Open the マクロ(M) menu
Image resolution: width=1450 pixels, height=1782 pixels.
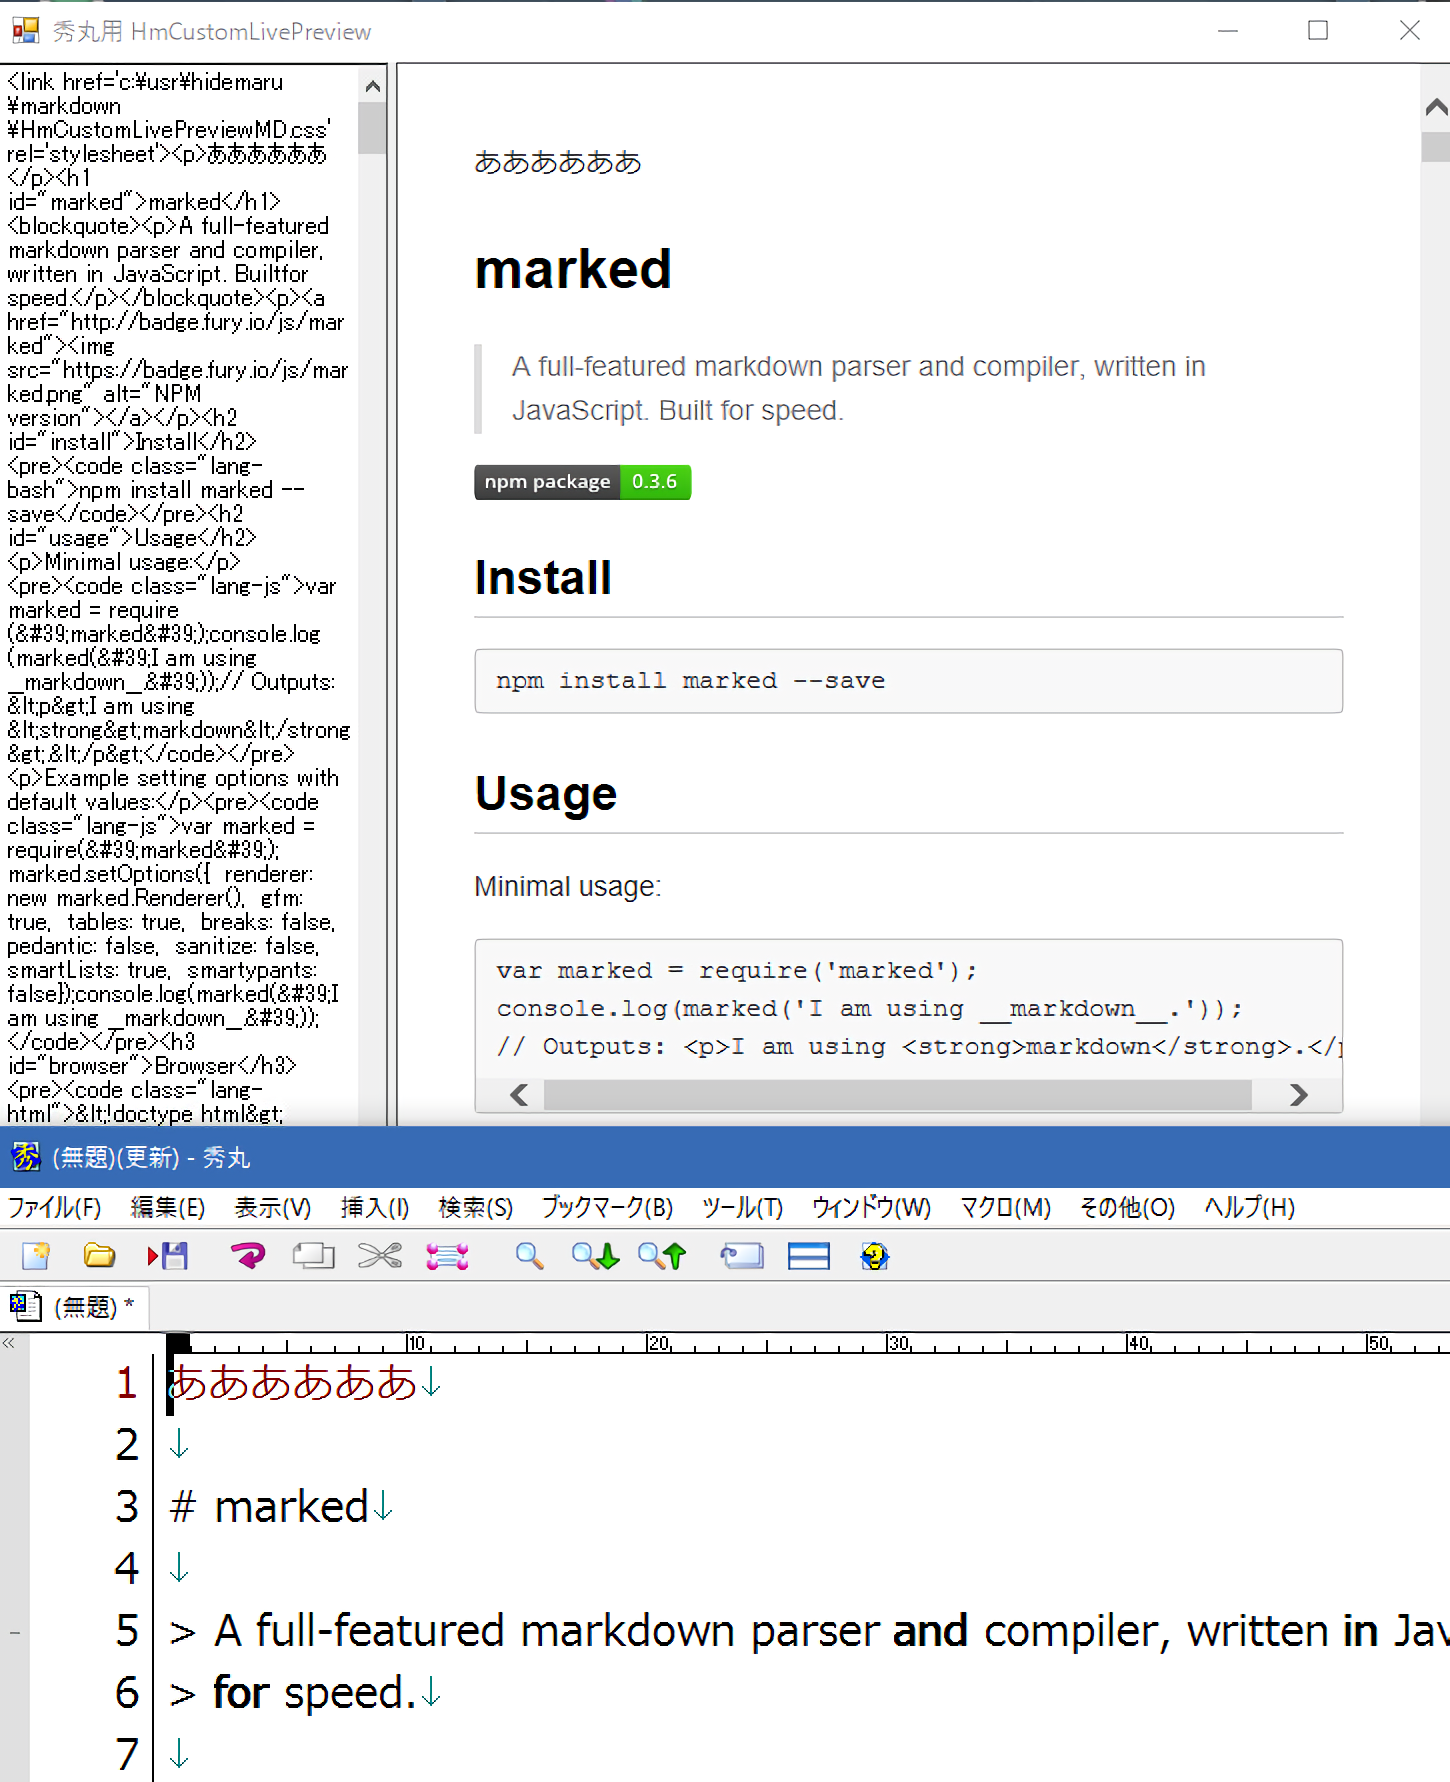[1004, 1208]
